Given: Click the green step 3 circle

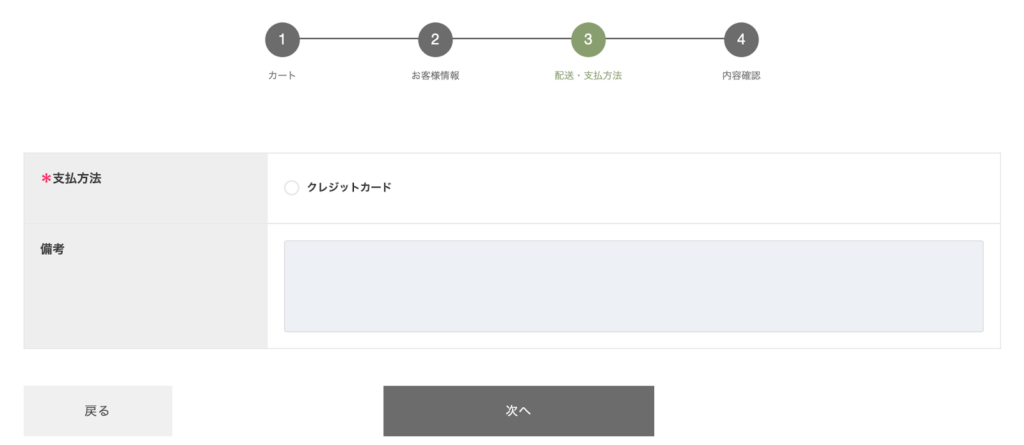Looking at the screenshot, I should [x=588, y=40].
